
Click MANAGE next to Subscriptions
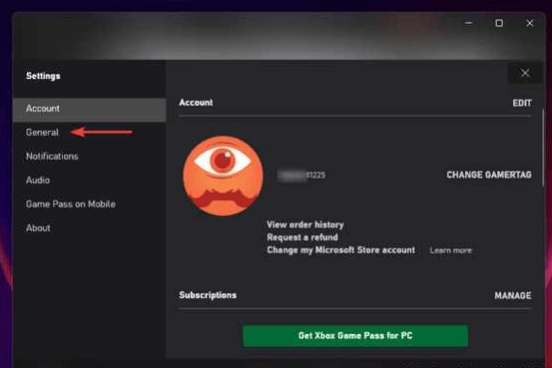point(513,295)
